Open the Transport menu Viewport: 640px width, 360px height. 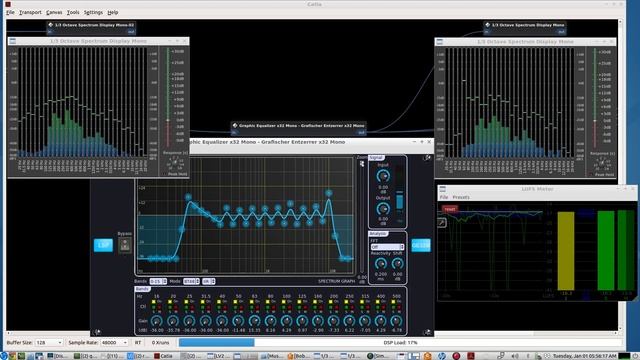pos(30,12)
